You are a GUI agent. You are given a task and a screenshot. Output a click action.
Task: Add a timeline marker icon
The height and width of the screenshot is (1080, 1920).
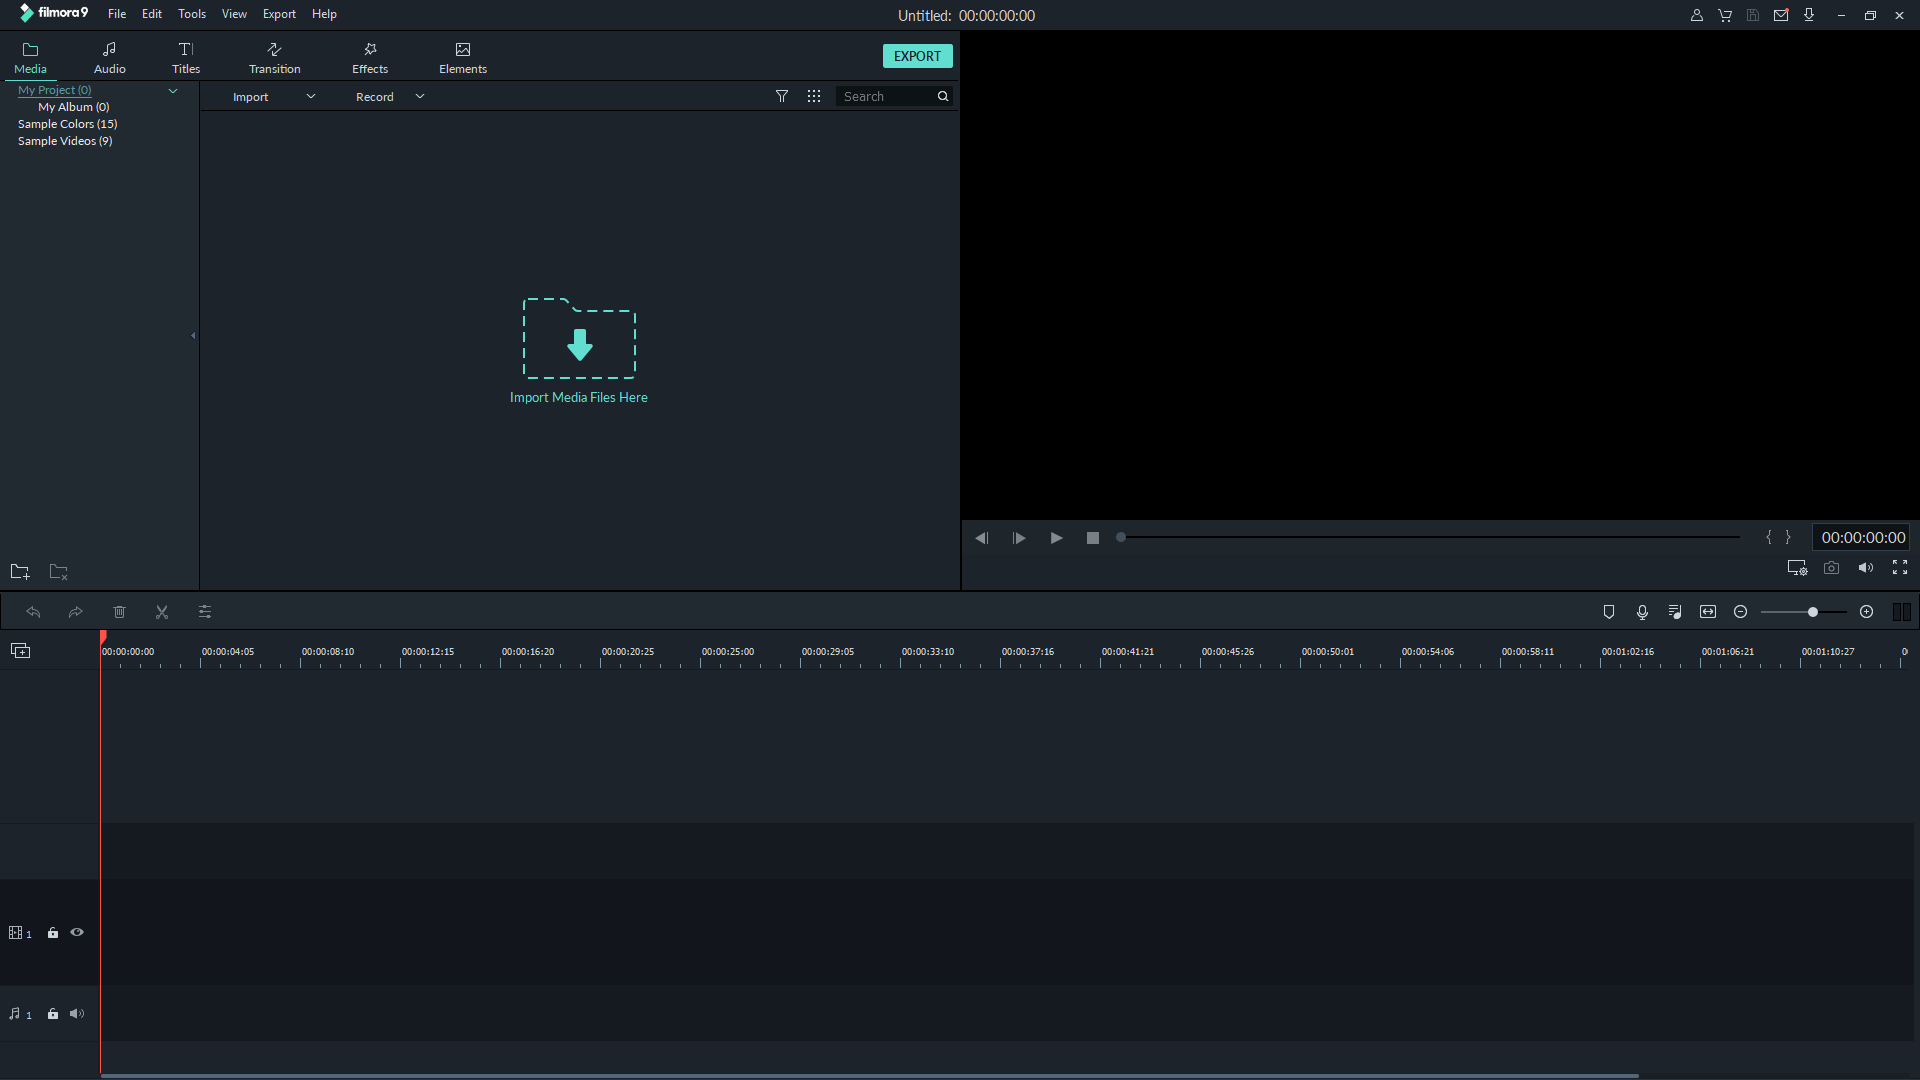pos(1609,612)
